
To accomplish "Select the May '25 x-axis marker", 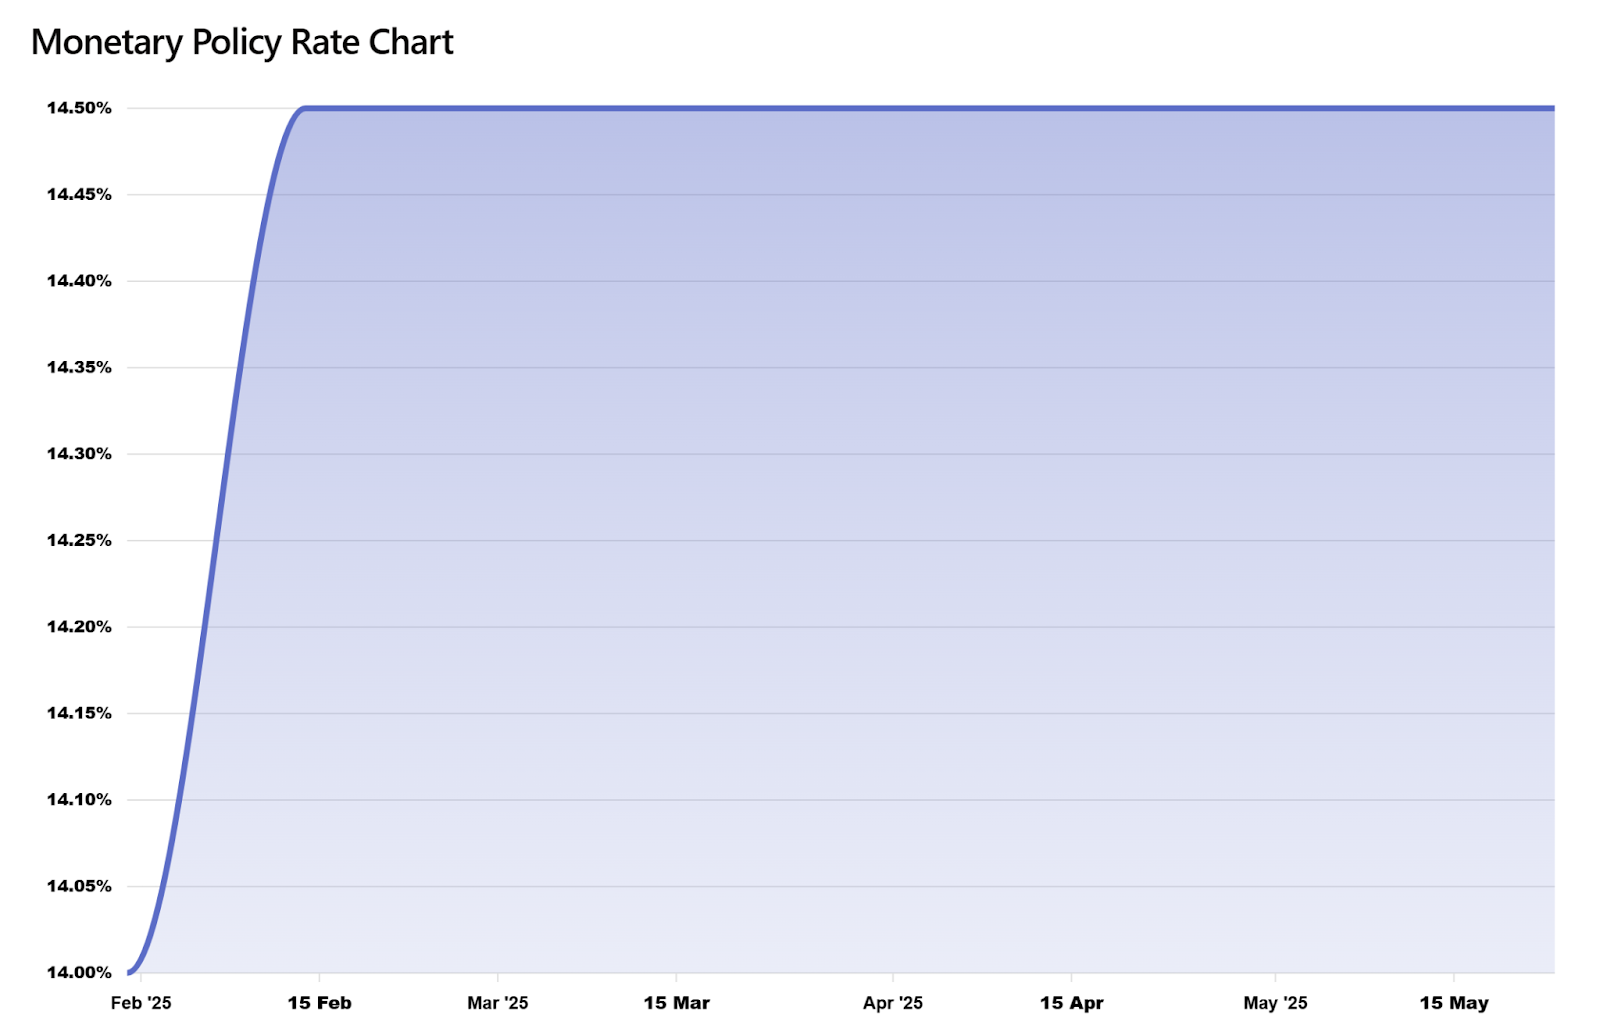I will coord(1275,1003).
